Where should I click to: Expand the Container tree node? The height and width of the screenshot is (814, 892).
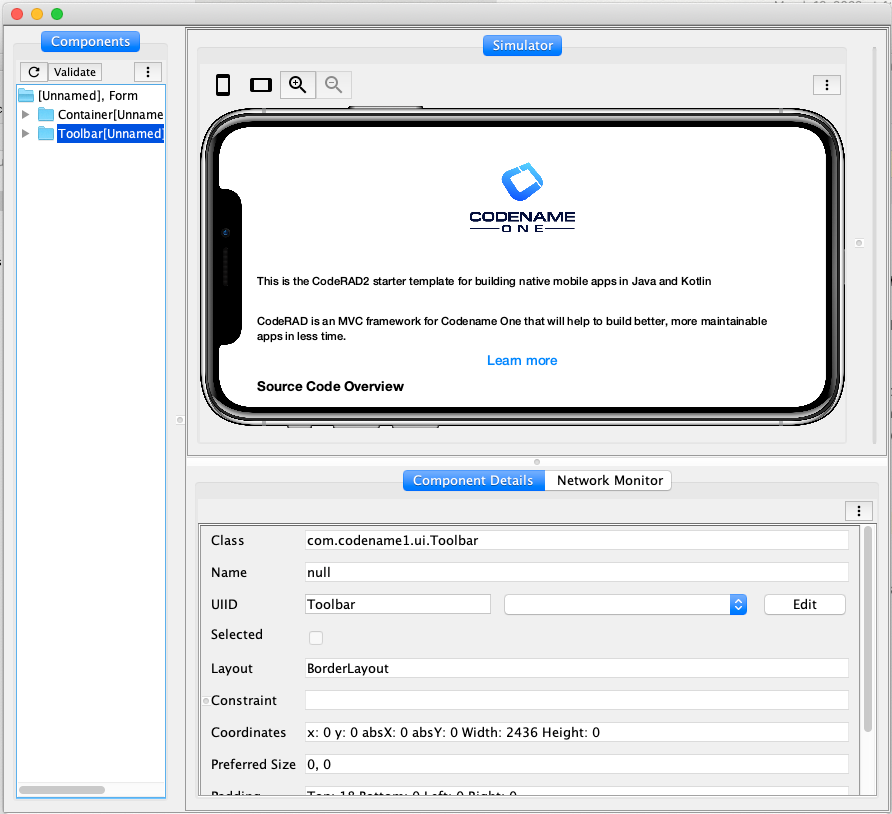coord(26,115)
